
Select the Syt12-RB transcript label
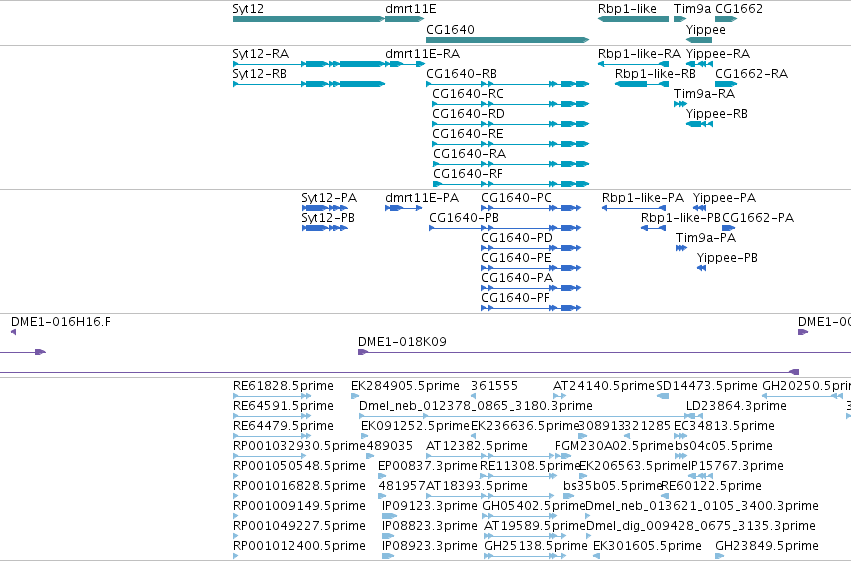[259, 74]
